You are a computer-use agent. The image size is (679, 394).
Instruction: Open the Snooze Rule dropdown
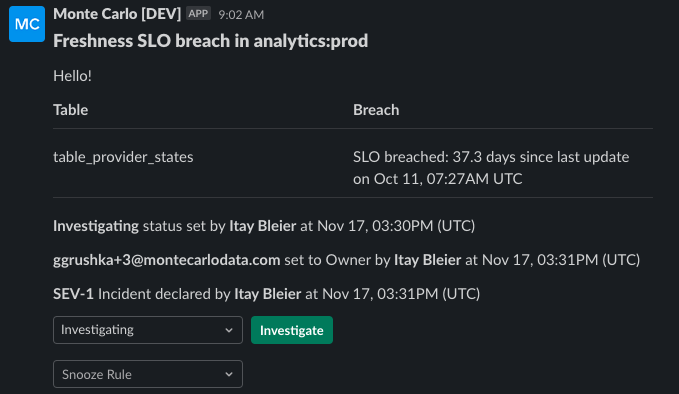[x=148, y=374]
